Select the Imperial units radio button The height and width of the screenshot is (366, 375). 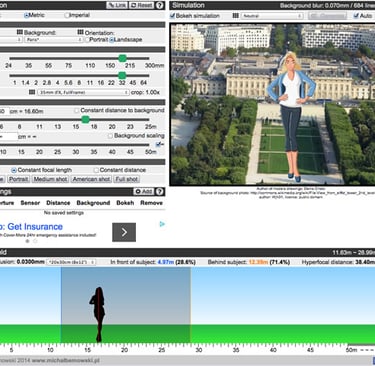coord(67,15)
